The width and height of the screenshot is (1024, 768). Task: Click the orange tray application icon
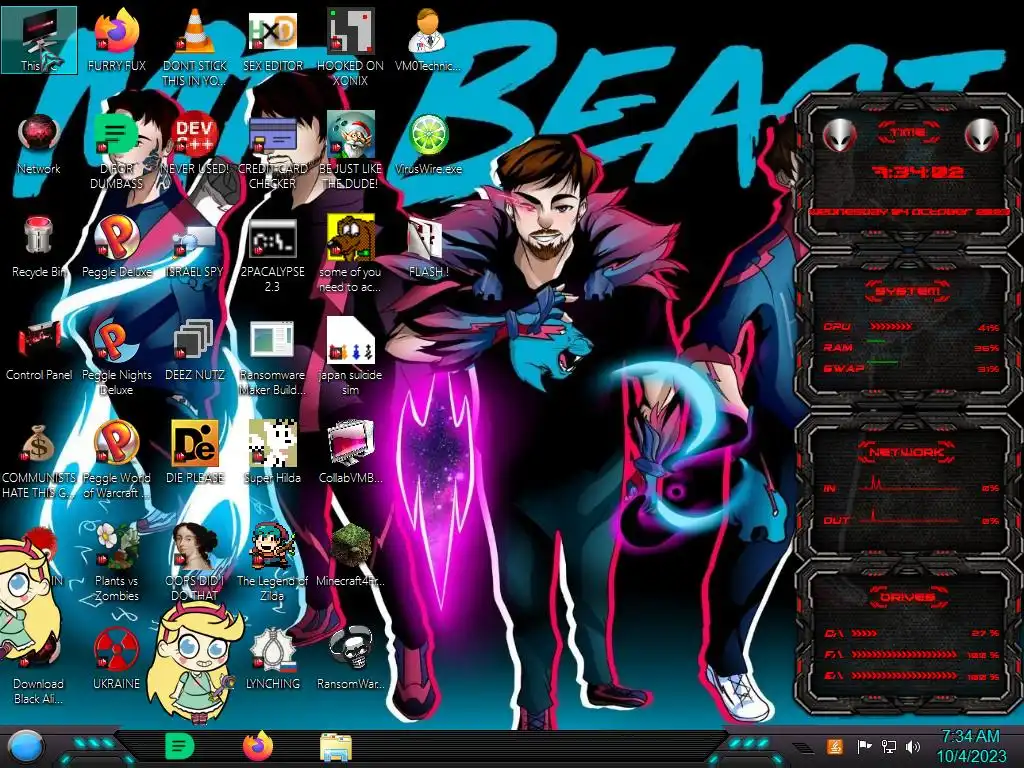pyautogui.click(x=834, y=746)
